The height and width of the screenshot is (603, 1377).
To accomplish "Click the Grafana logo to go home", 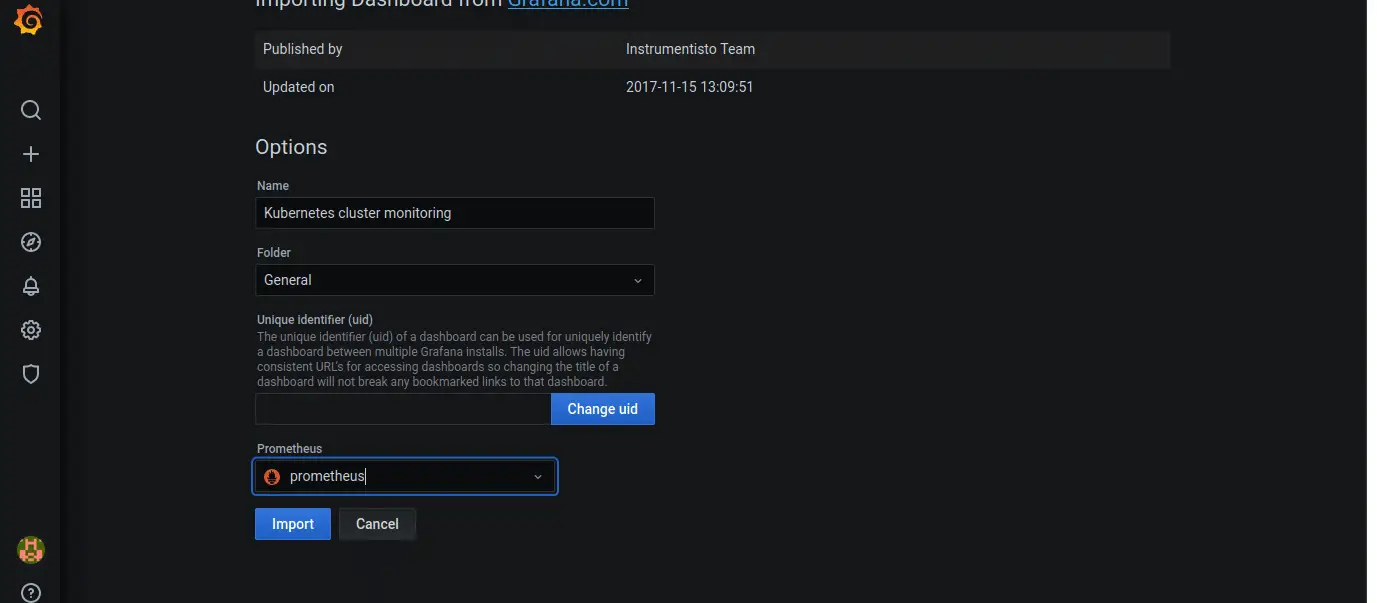I will 29,19.
